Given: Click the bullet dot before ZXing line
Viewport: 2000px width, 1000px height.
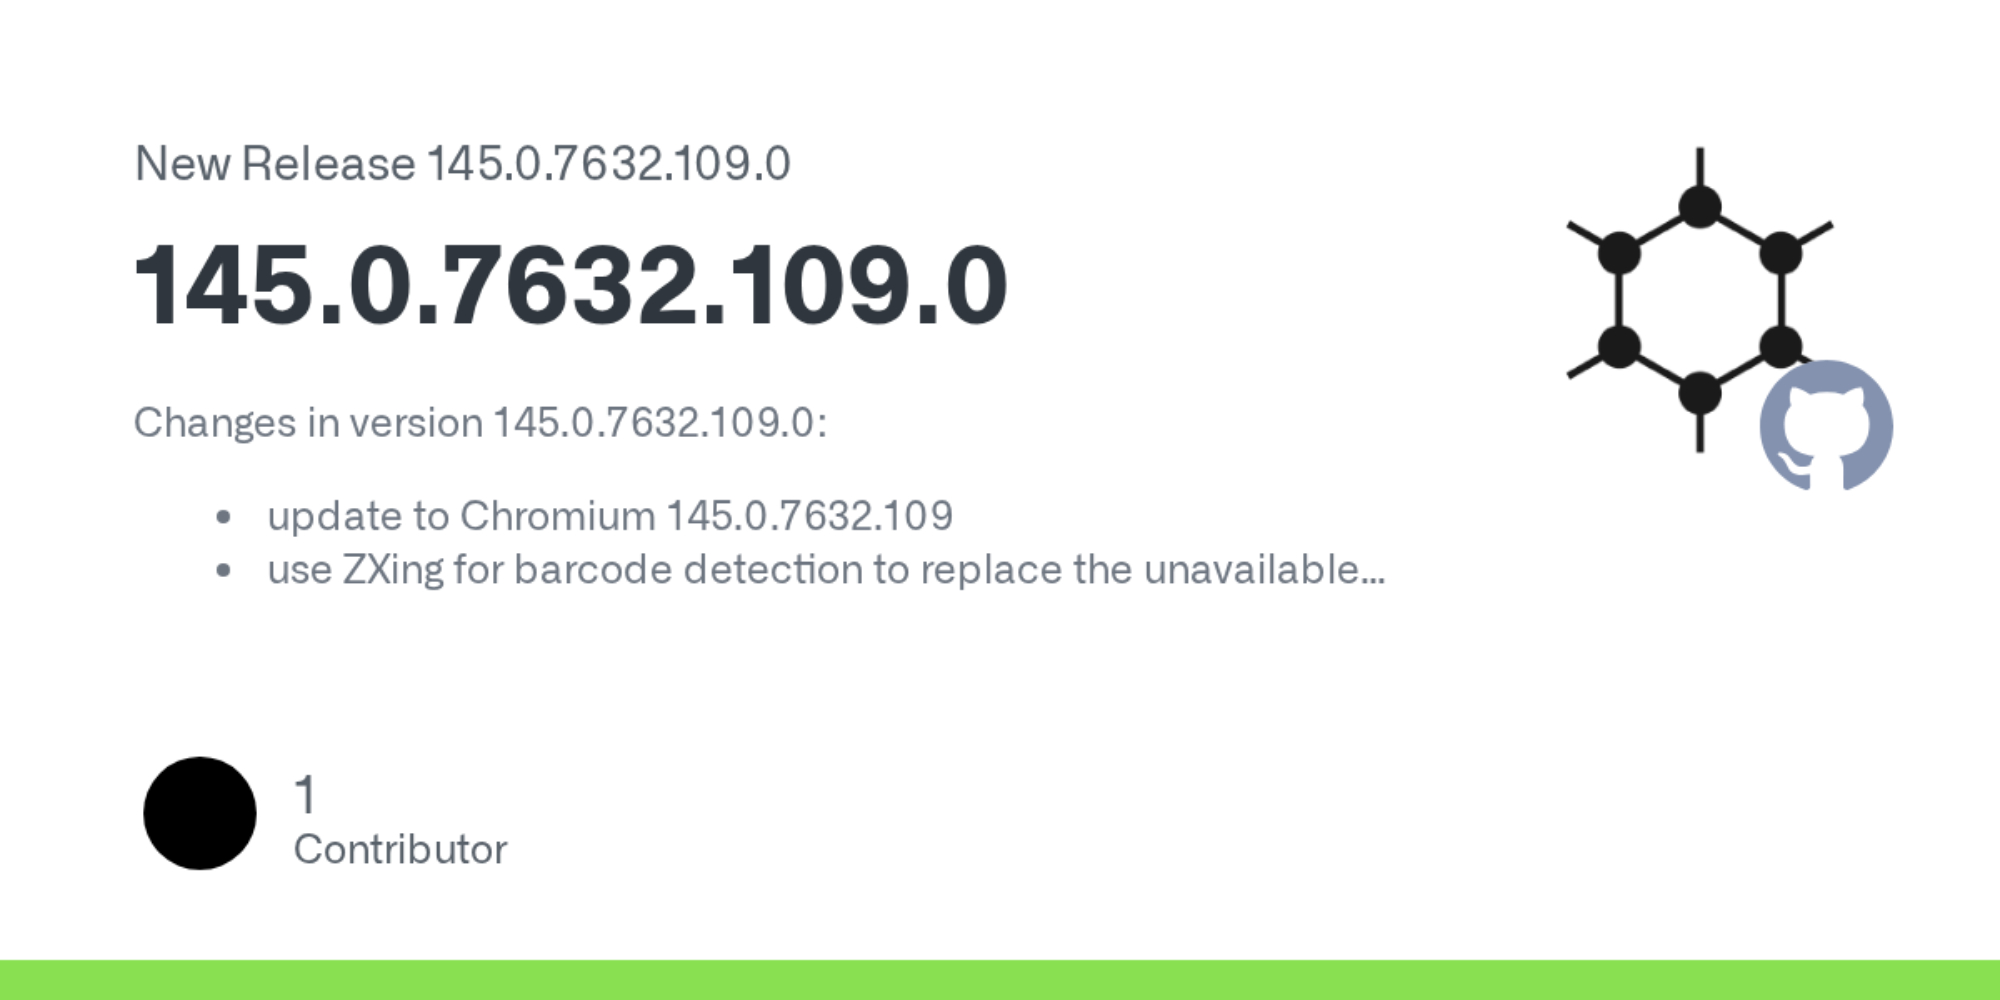Looking at the screenshot, I should 223,571.
